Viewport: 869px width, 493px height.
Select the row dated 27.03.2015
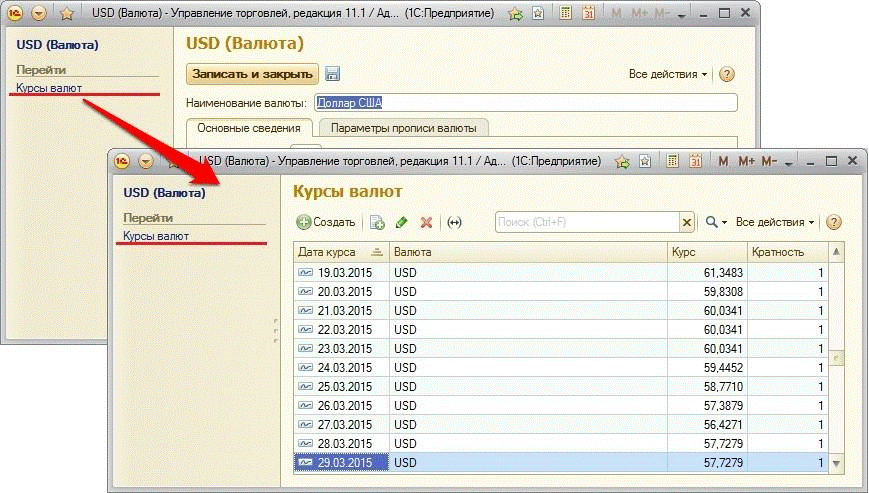point(561,424)
